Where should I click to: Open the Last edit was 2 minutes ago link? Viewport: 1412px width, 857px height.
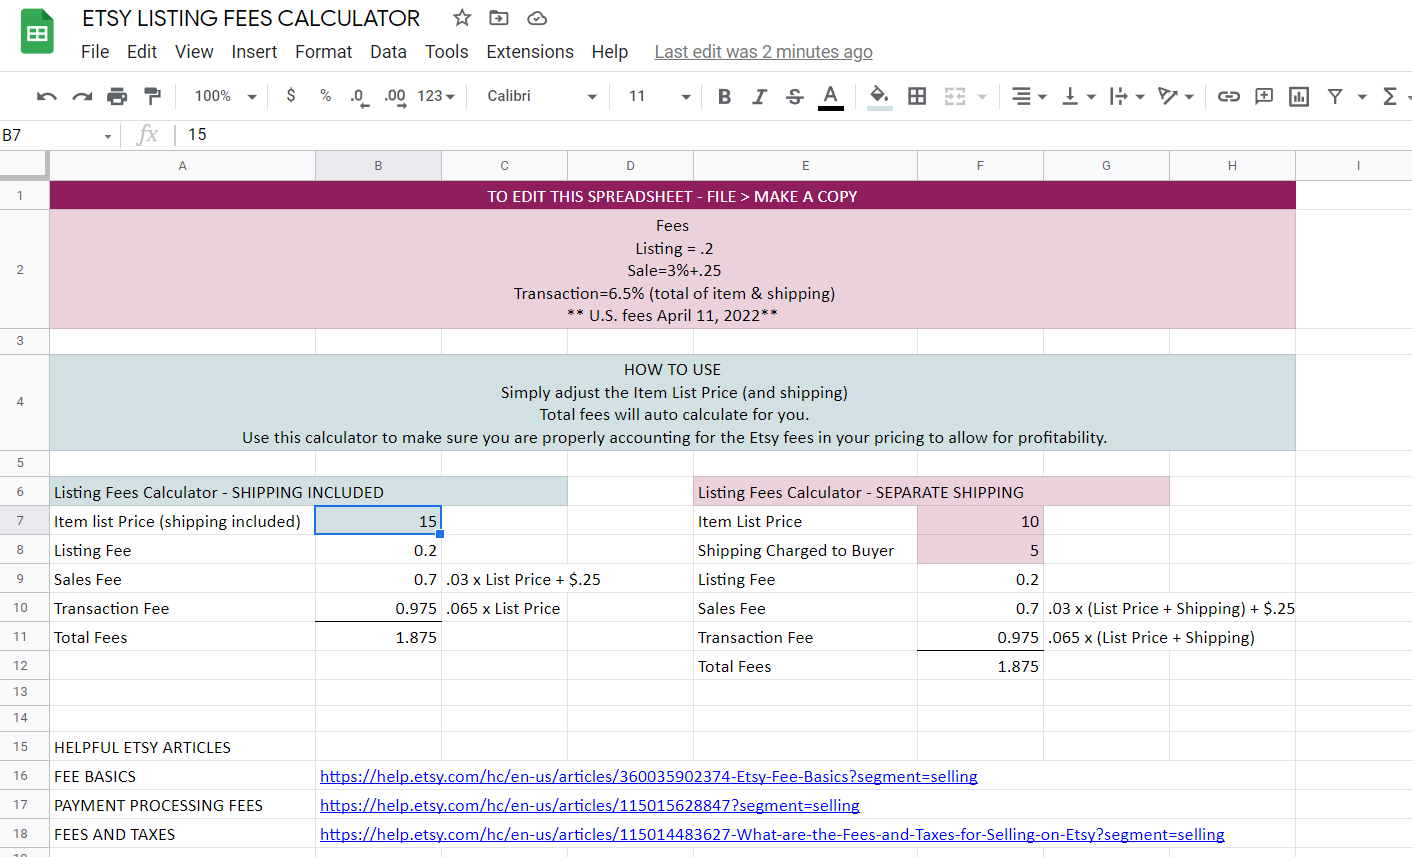click(x=763, y=52)
